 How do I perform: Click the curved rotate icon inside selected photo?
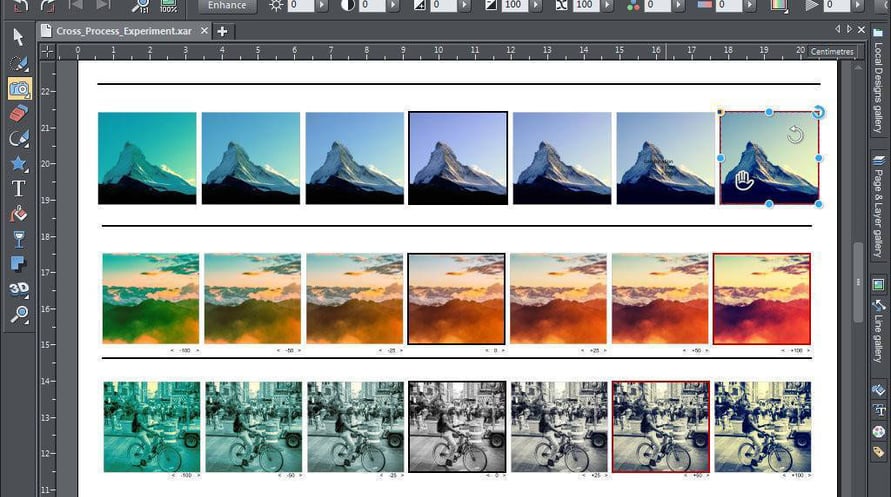pyautogui.click(x=796, y=135)
